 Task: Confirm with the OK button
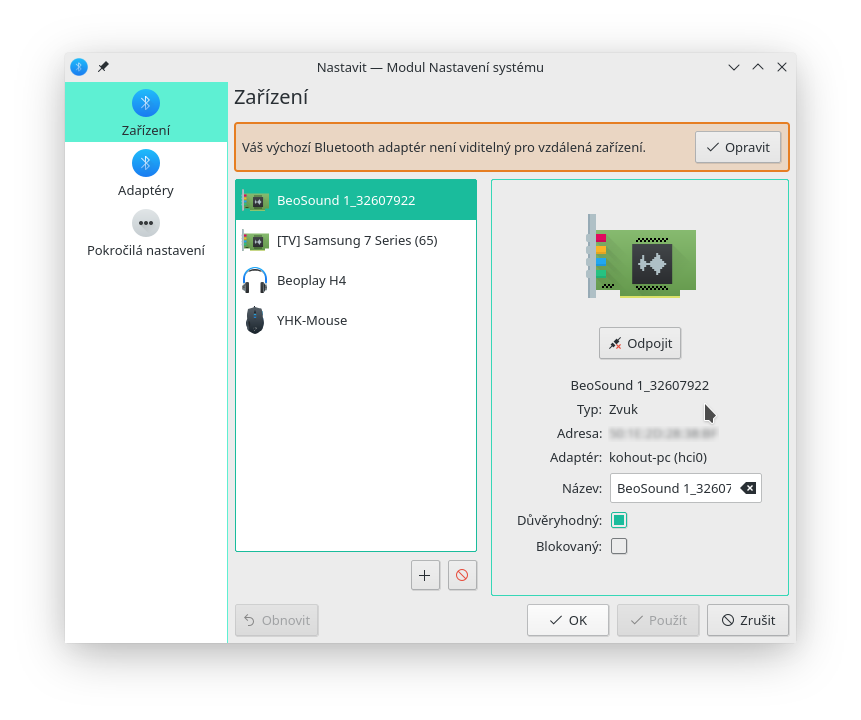(x=567, y=620)
